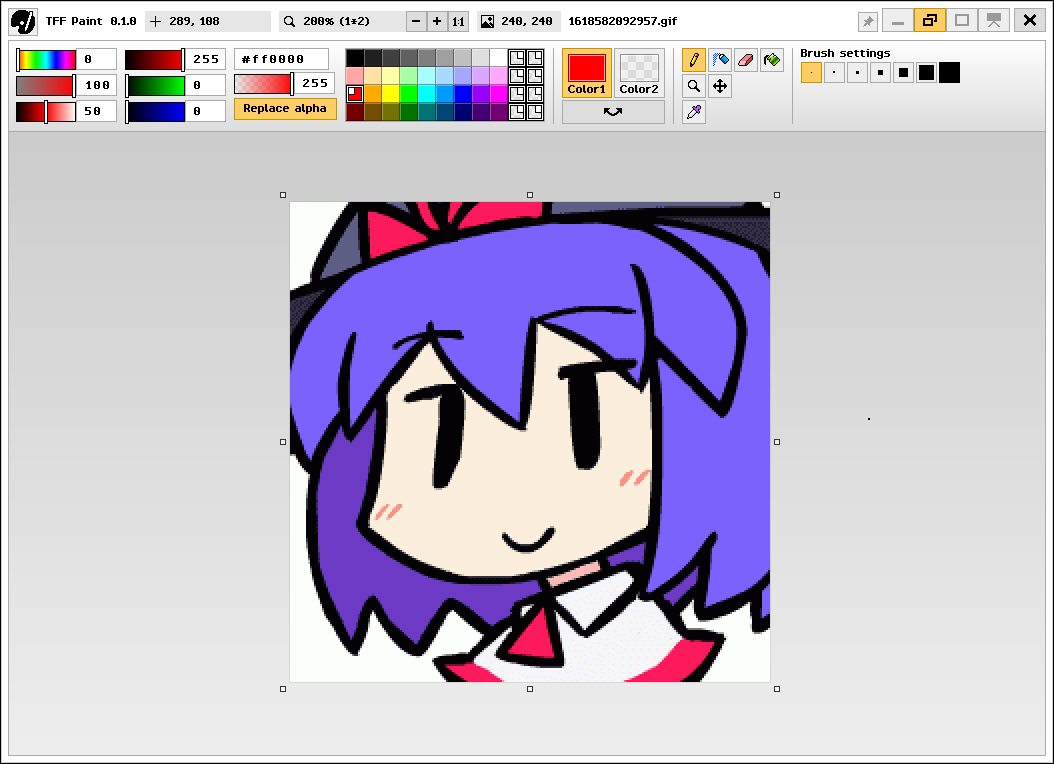Pick the dark green palette swatch
Screen dimensions: 1054x764
click(x=409, y=112)
